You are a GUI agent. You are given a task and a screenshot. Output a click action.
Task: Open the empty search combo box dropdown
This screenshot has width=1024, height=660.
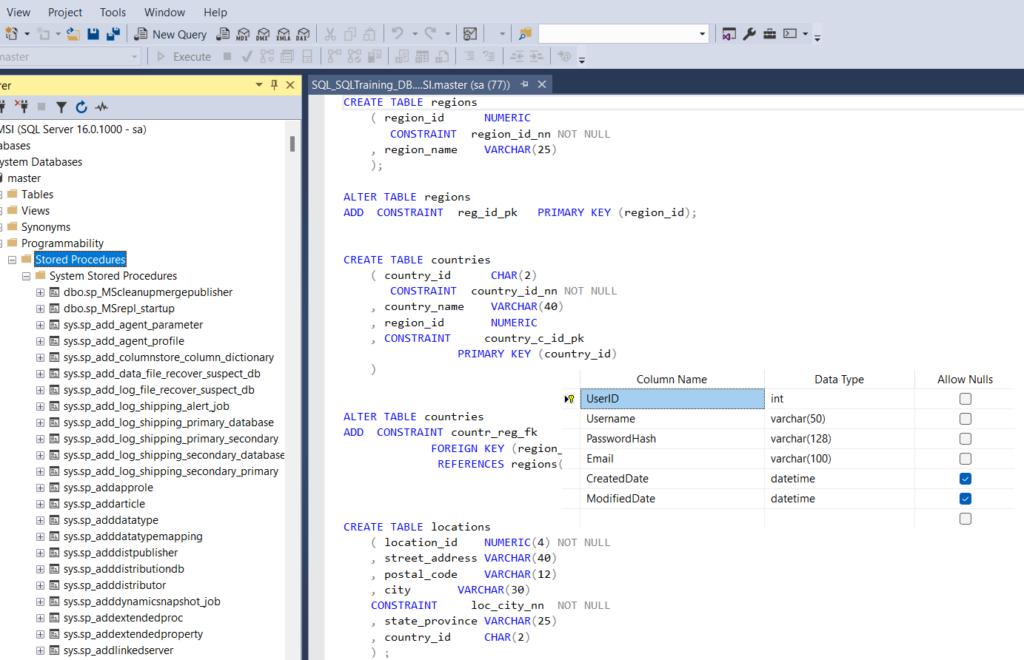tap(702, 34)
